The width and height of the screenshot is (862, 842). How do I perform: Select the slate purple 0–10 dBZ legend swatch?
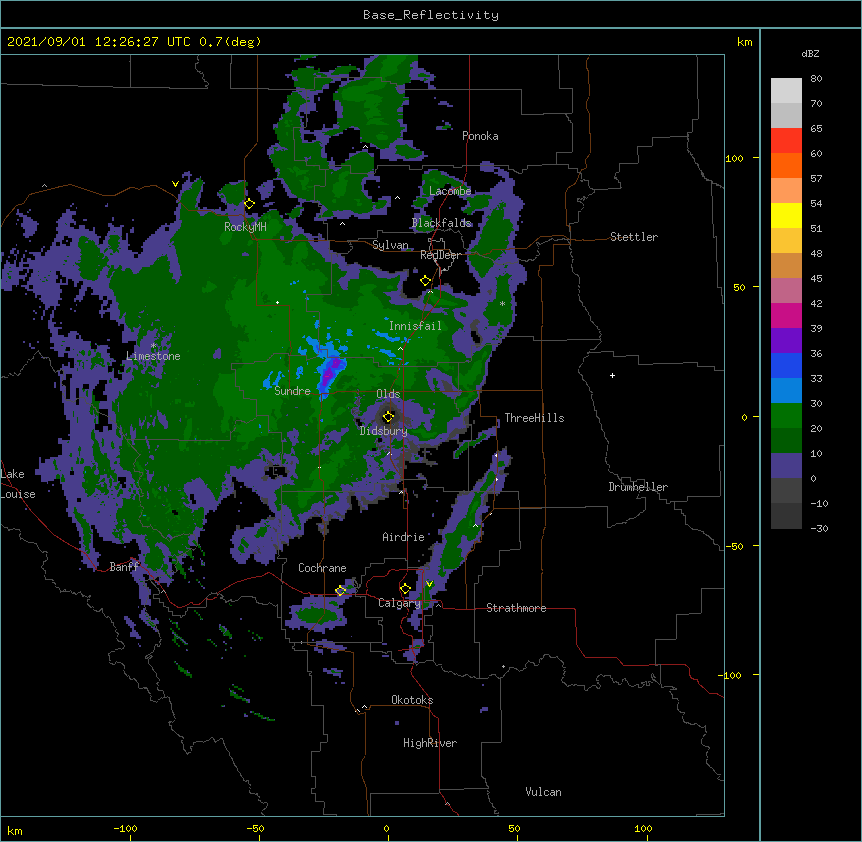786,466
